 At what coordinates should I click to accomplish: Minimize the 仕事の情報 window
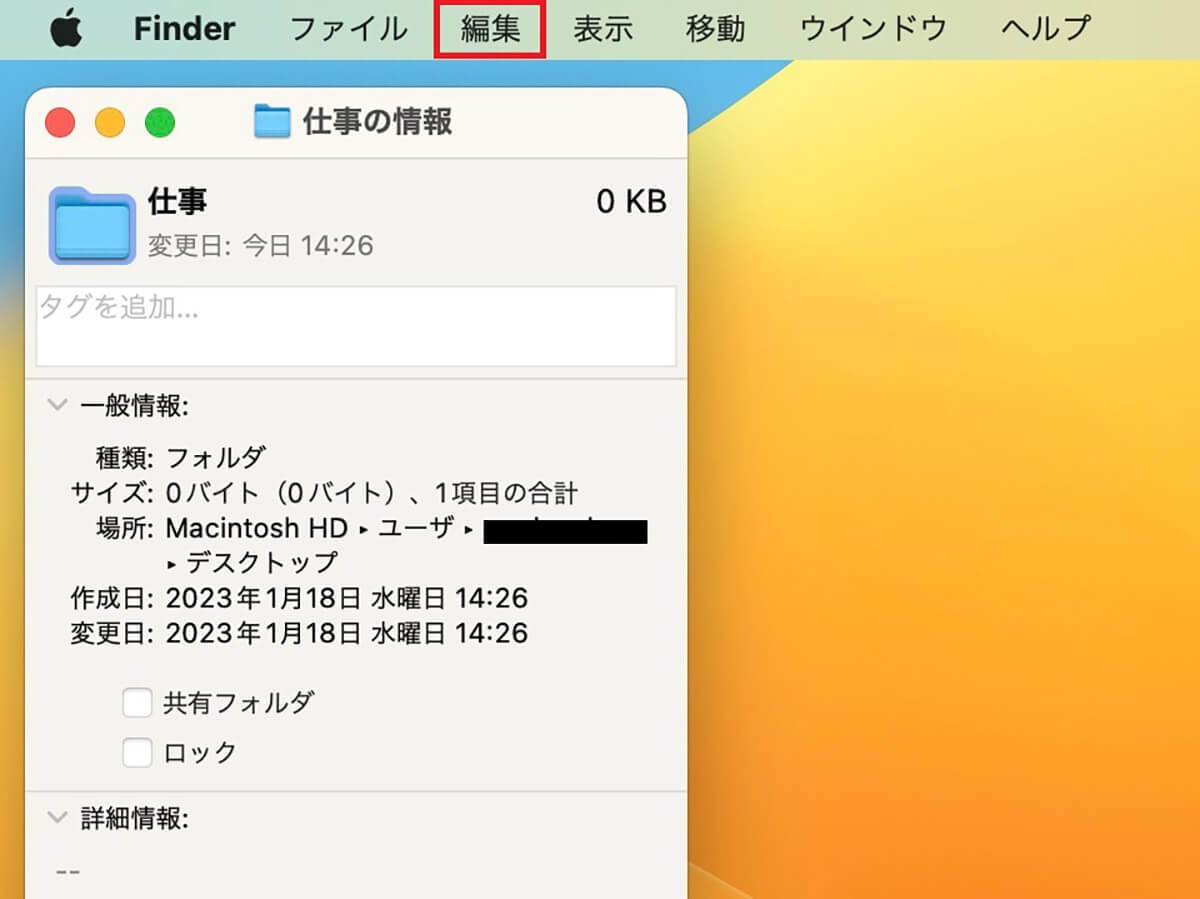pos(110,122)
